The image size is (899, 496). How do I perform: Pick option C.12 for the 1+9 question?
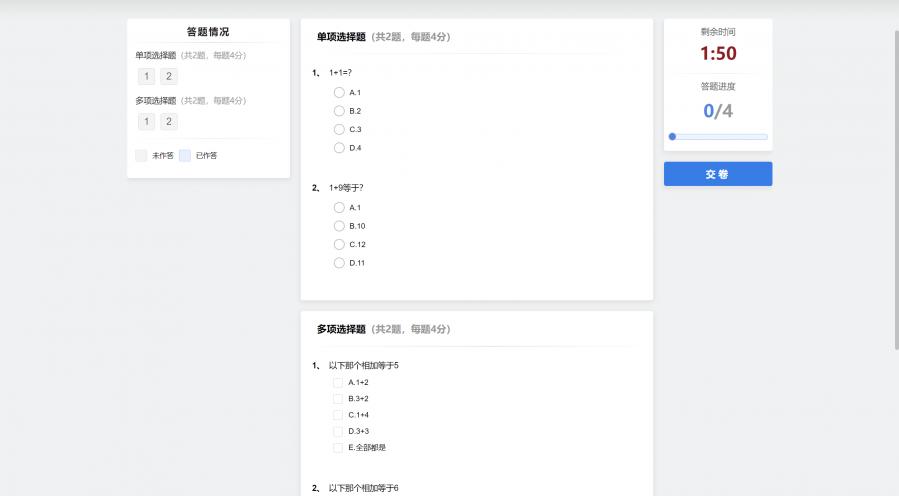pos(339,244)
